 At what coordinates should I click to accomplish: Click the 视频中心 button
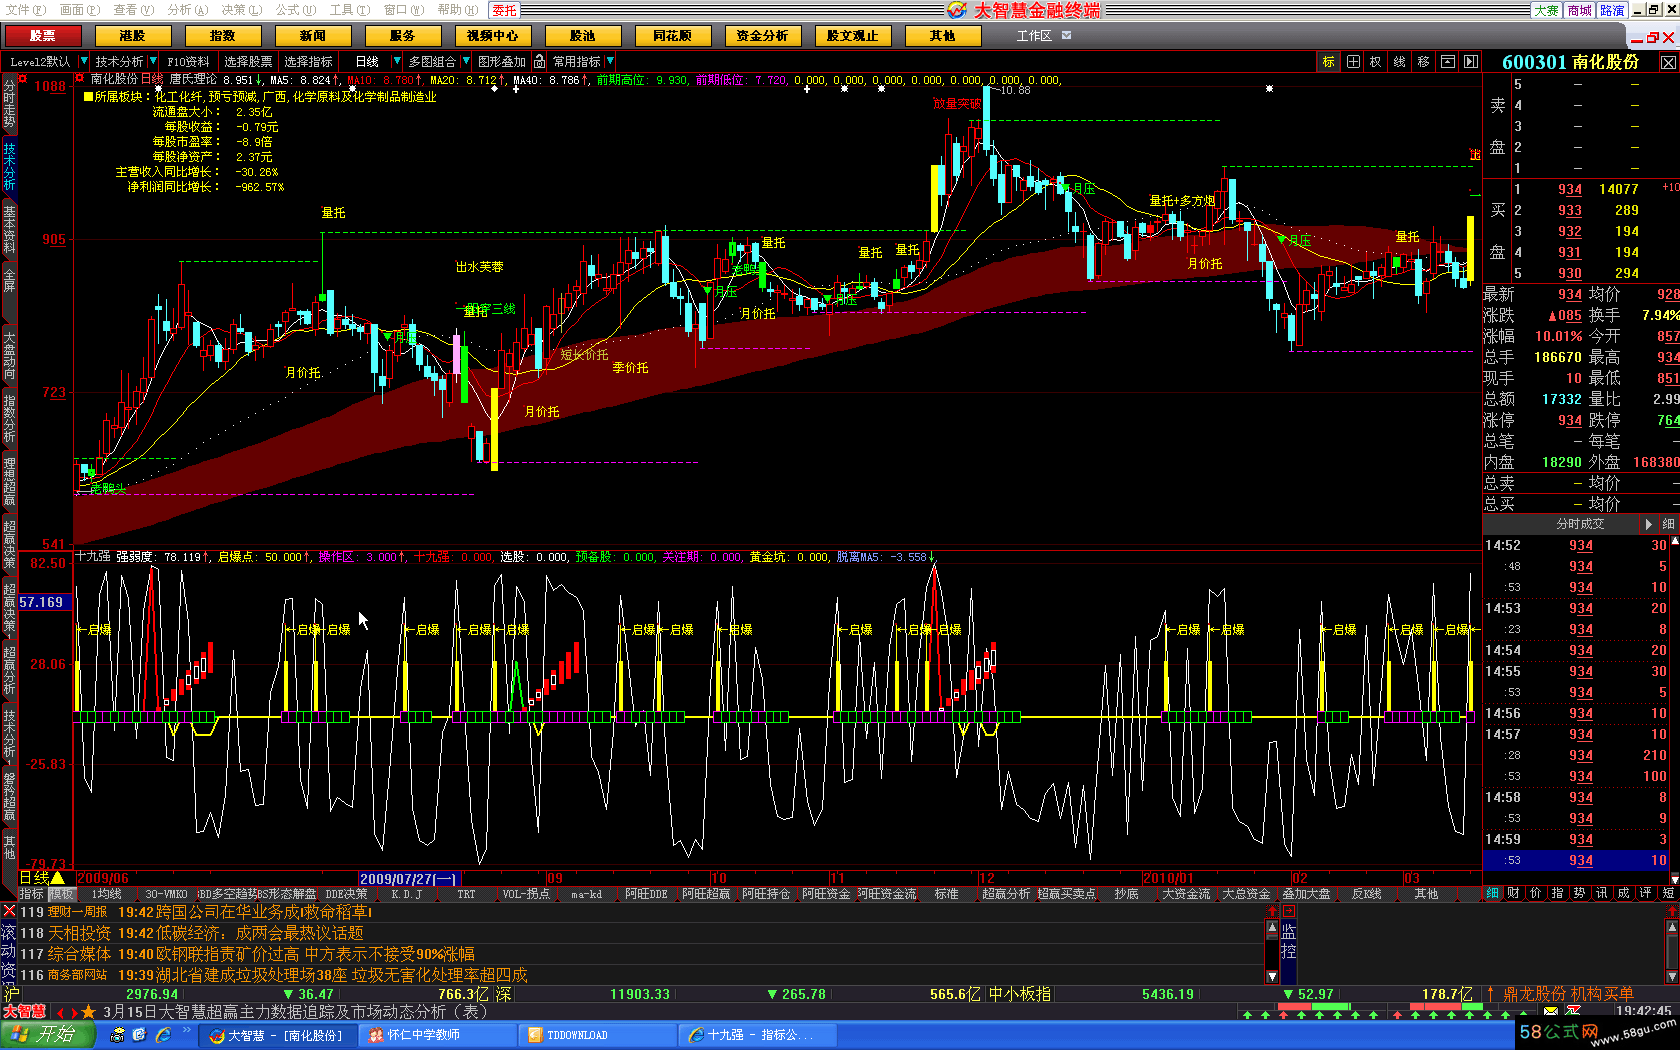(x=492, y=36)
